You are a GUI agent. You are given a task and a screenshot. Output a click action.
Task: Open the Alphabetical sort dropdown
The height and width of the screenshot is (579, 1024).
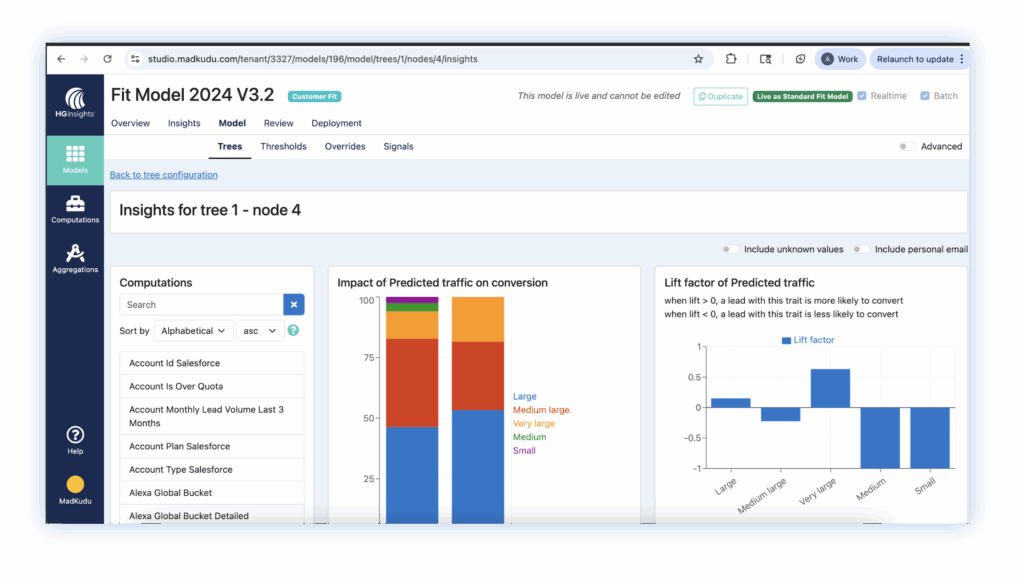[x=194, y=331]
